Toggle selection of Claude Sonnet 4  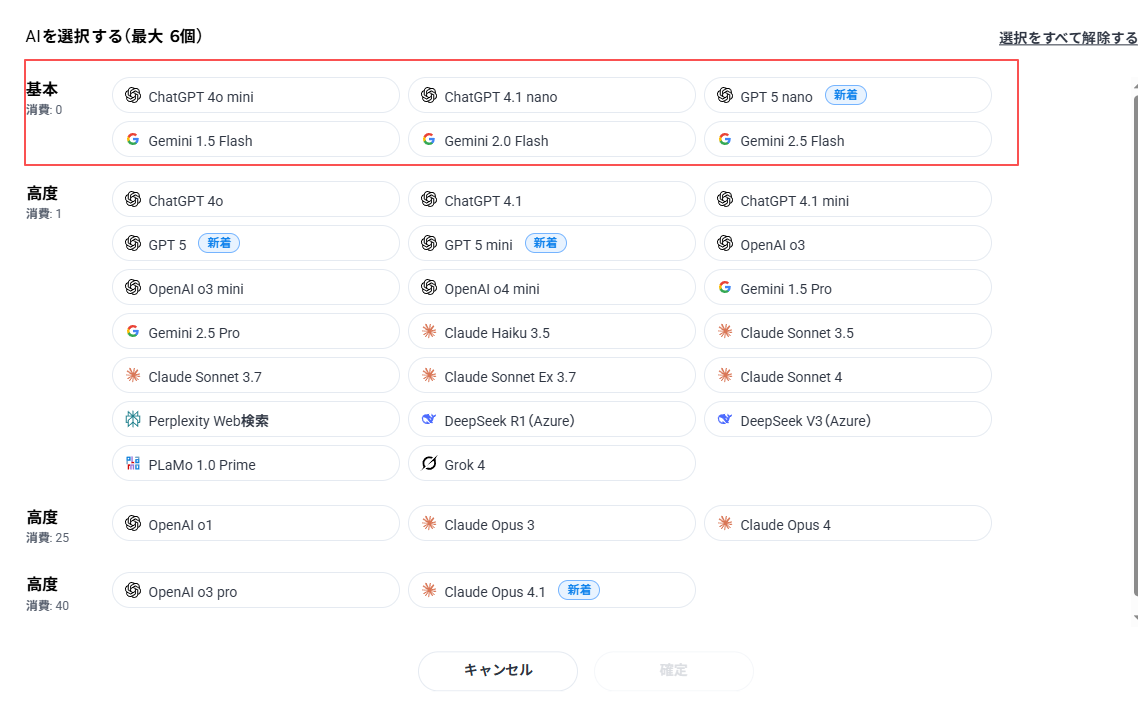(x=847, y=376)
